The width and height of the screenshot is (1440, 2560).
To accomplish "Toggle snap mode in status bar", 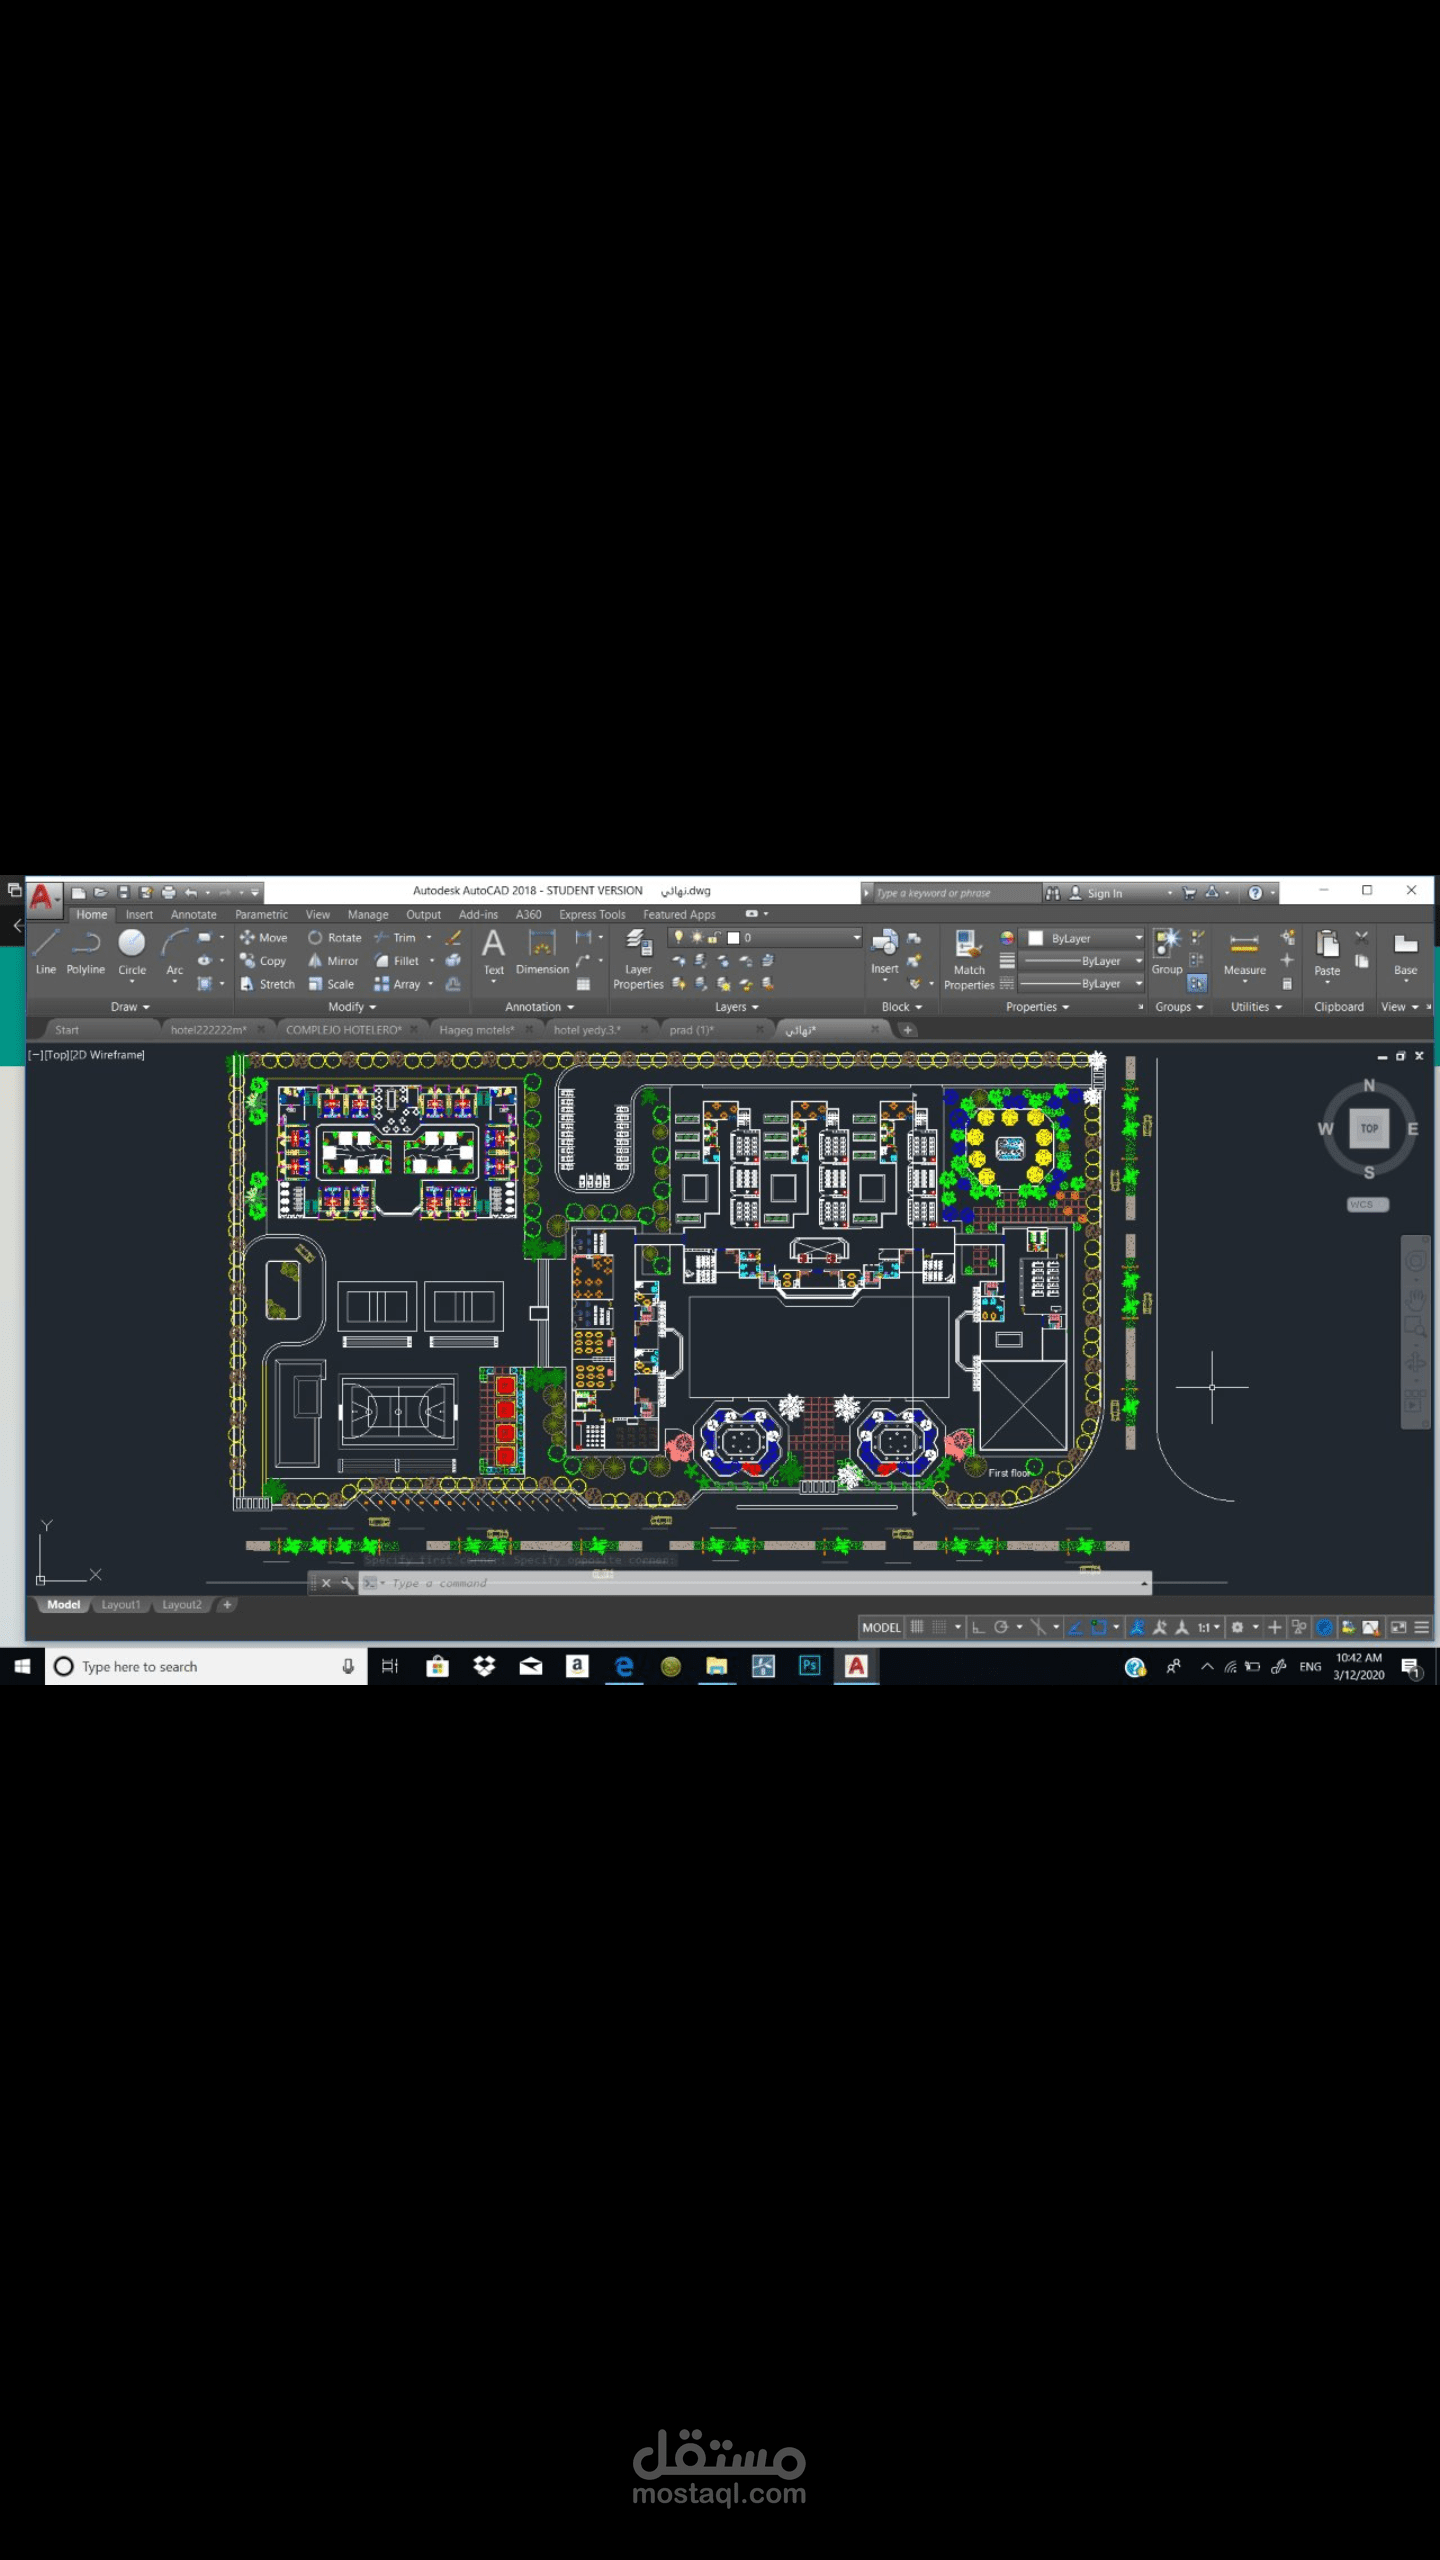I will point(940,1627).
